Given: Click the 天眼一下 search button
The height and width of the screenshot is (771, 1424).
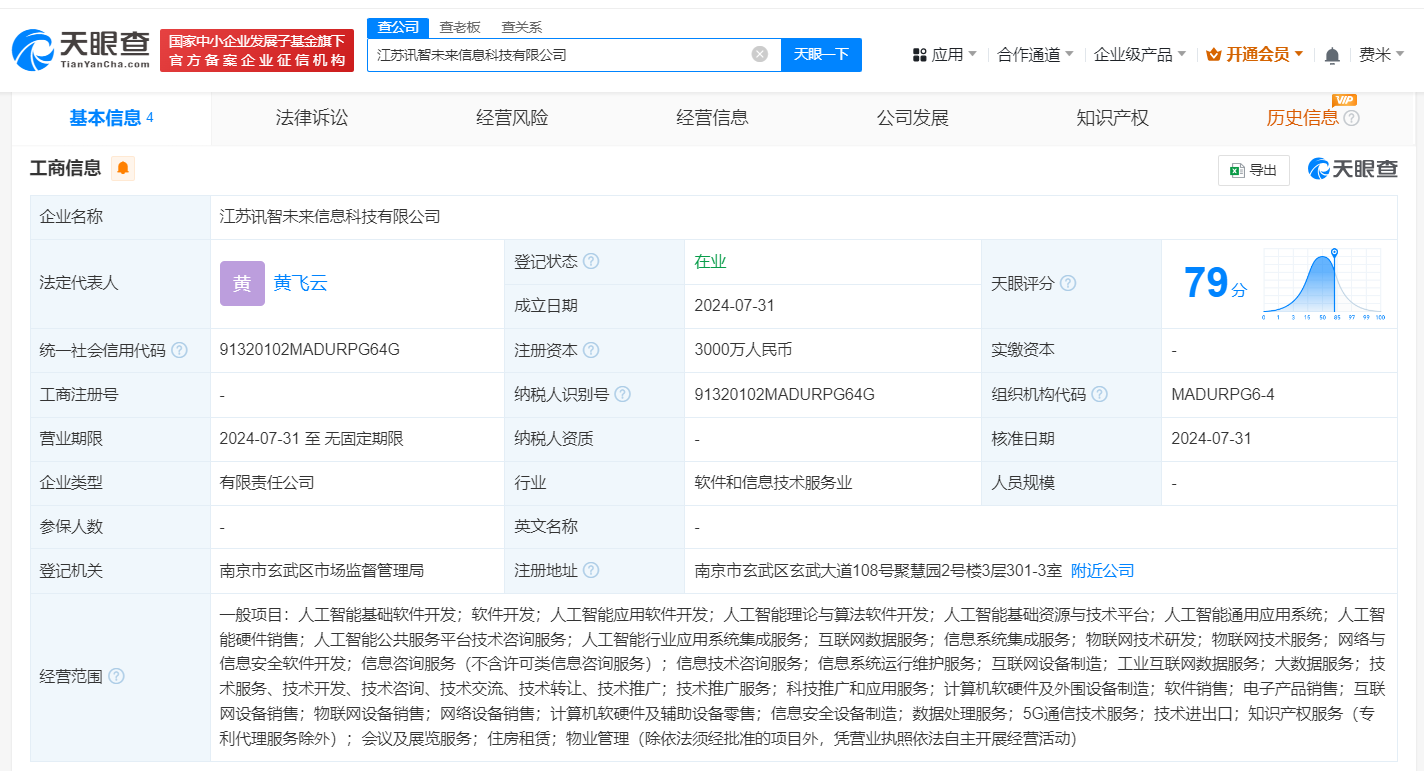Looking at the screenshot, I should (822, 55).
